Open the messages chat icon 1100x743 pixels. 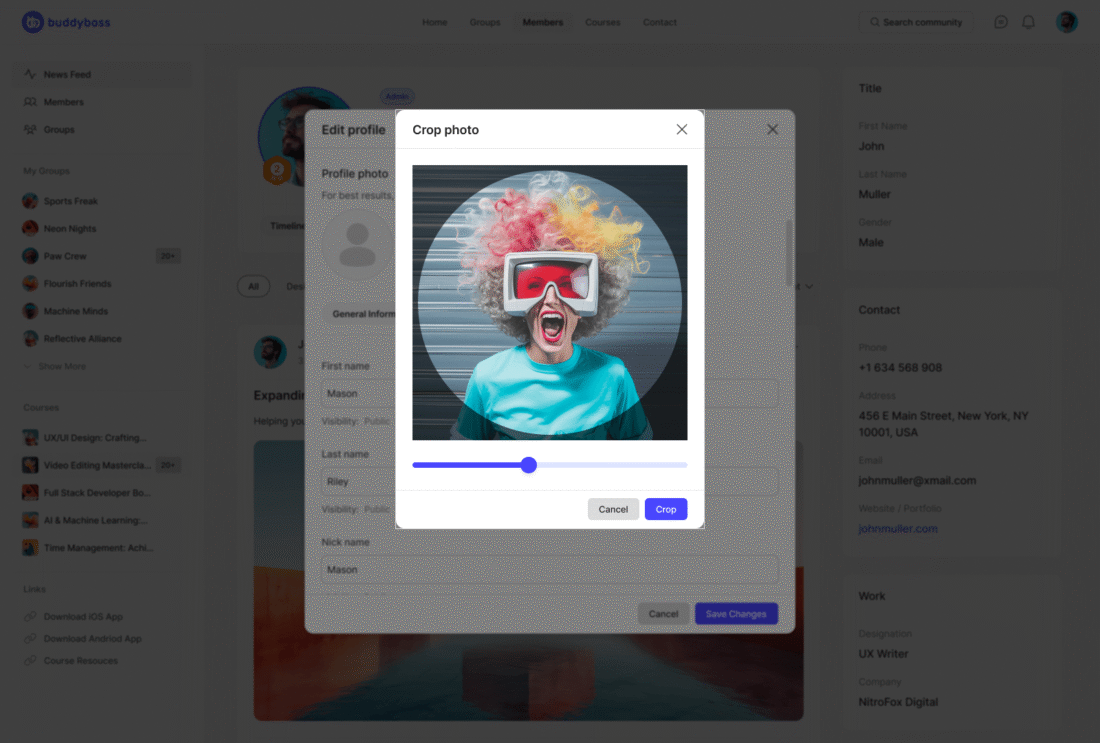click(x=1001, y=22)
